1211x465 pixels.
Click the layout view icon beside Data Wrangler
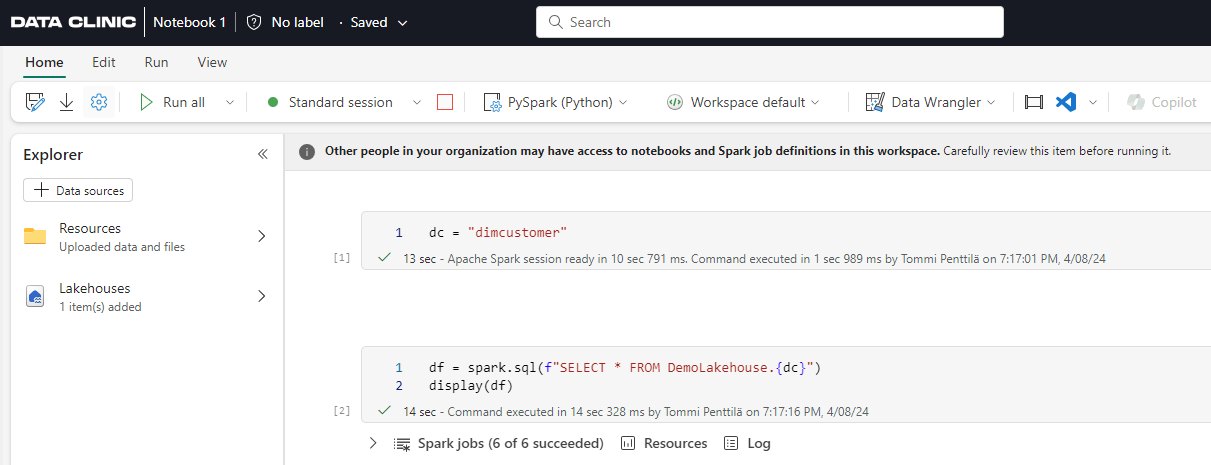pos(1034,102)
